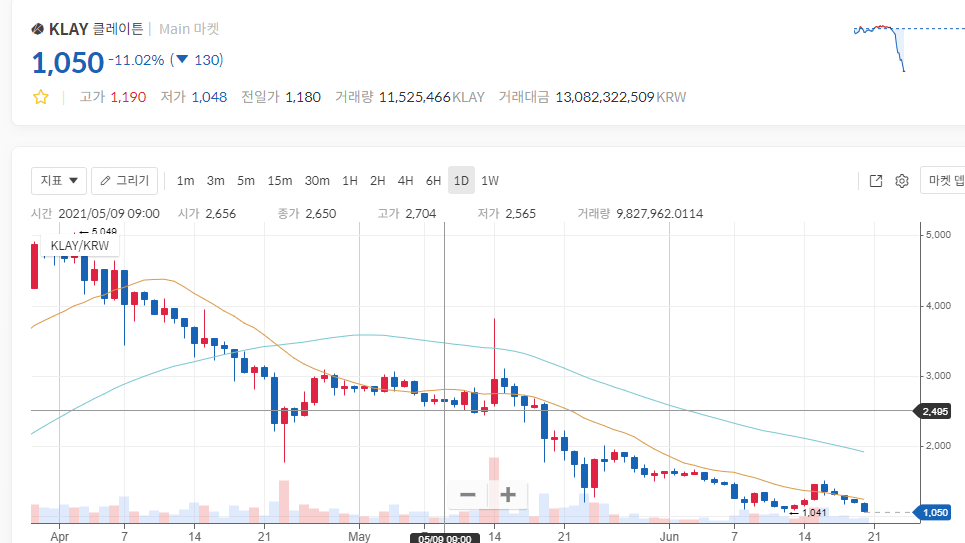Viewport: 965px width, 543px height.
Task: Switch to the 3m timeframe
Action: pos(215,181)
